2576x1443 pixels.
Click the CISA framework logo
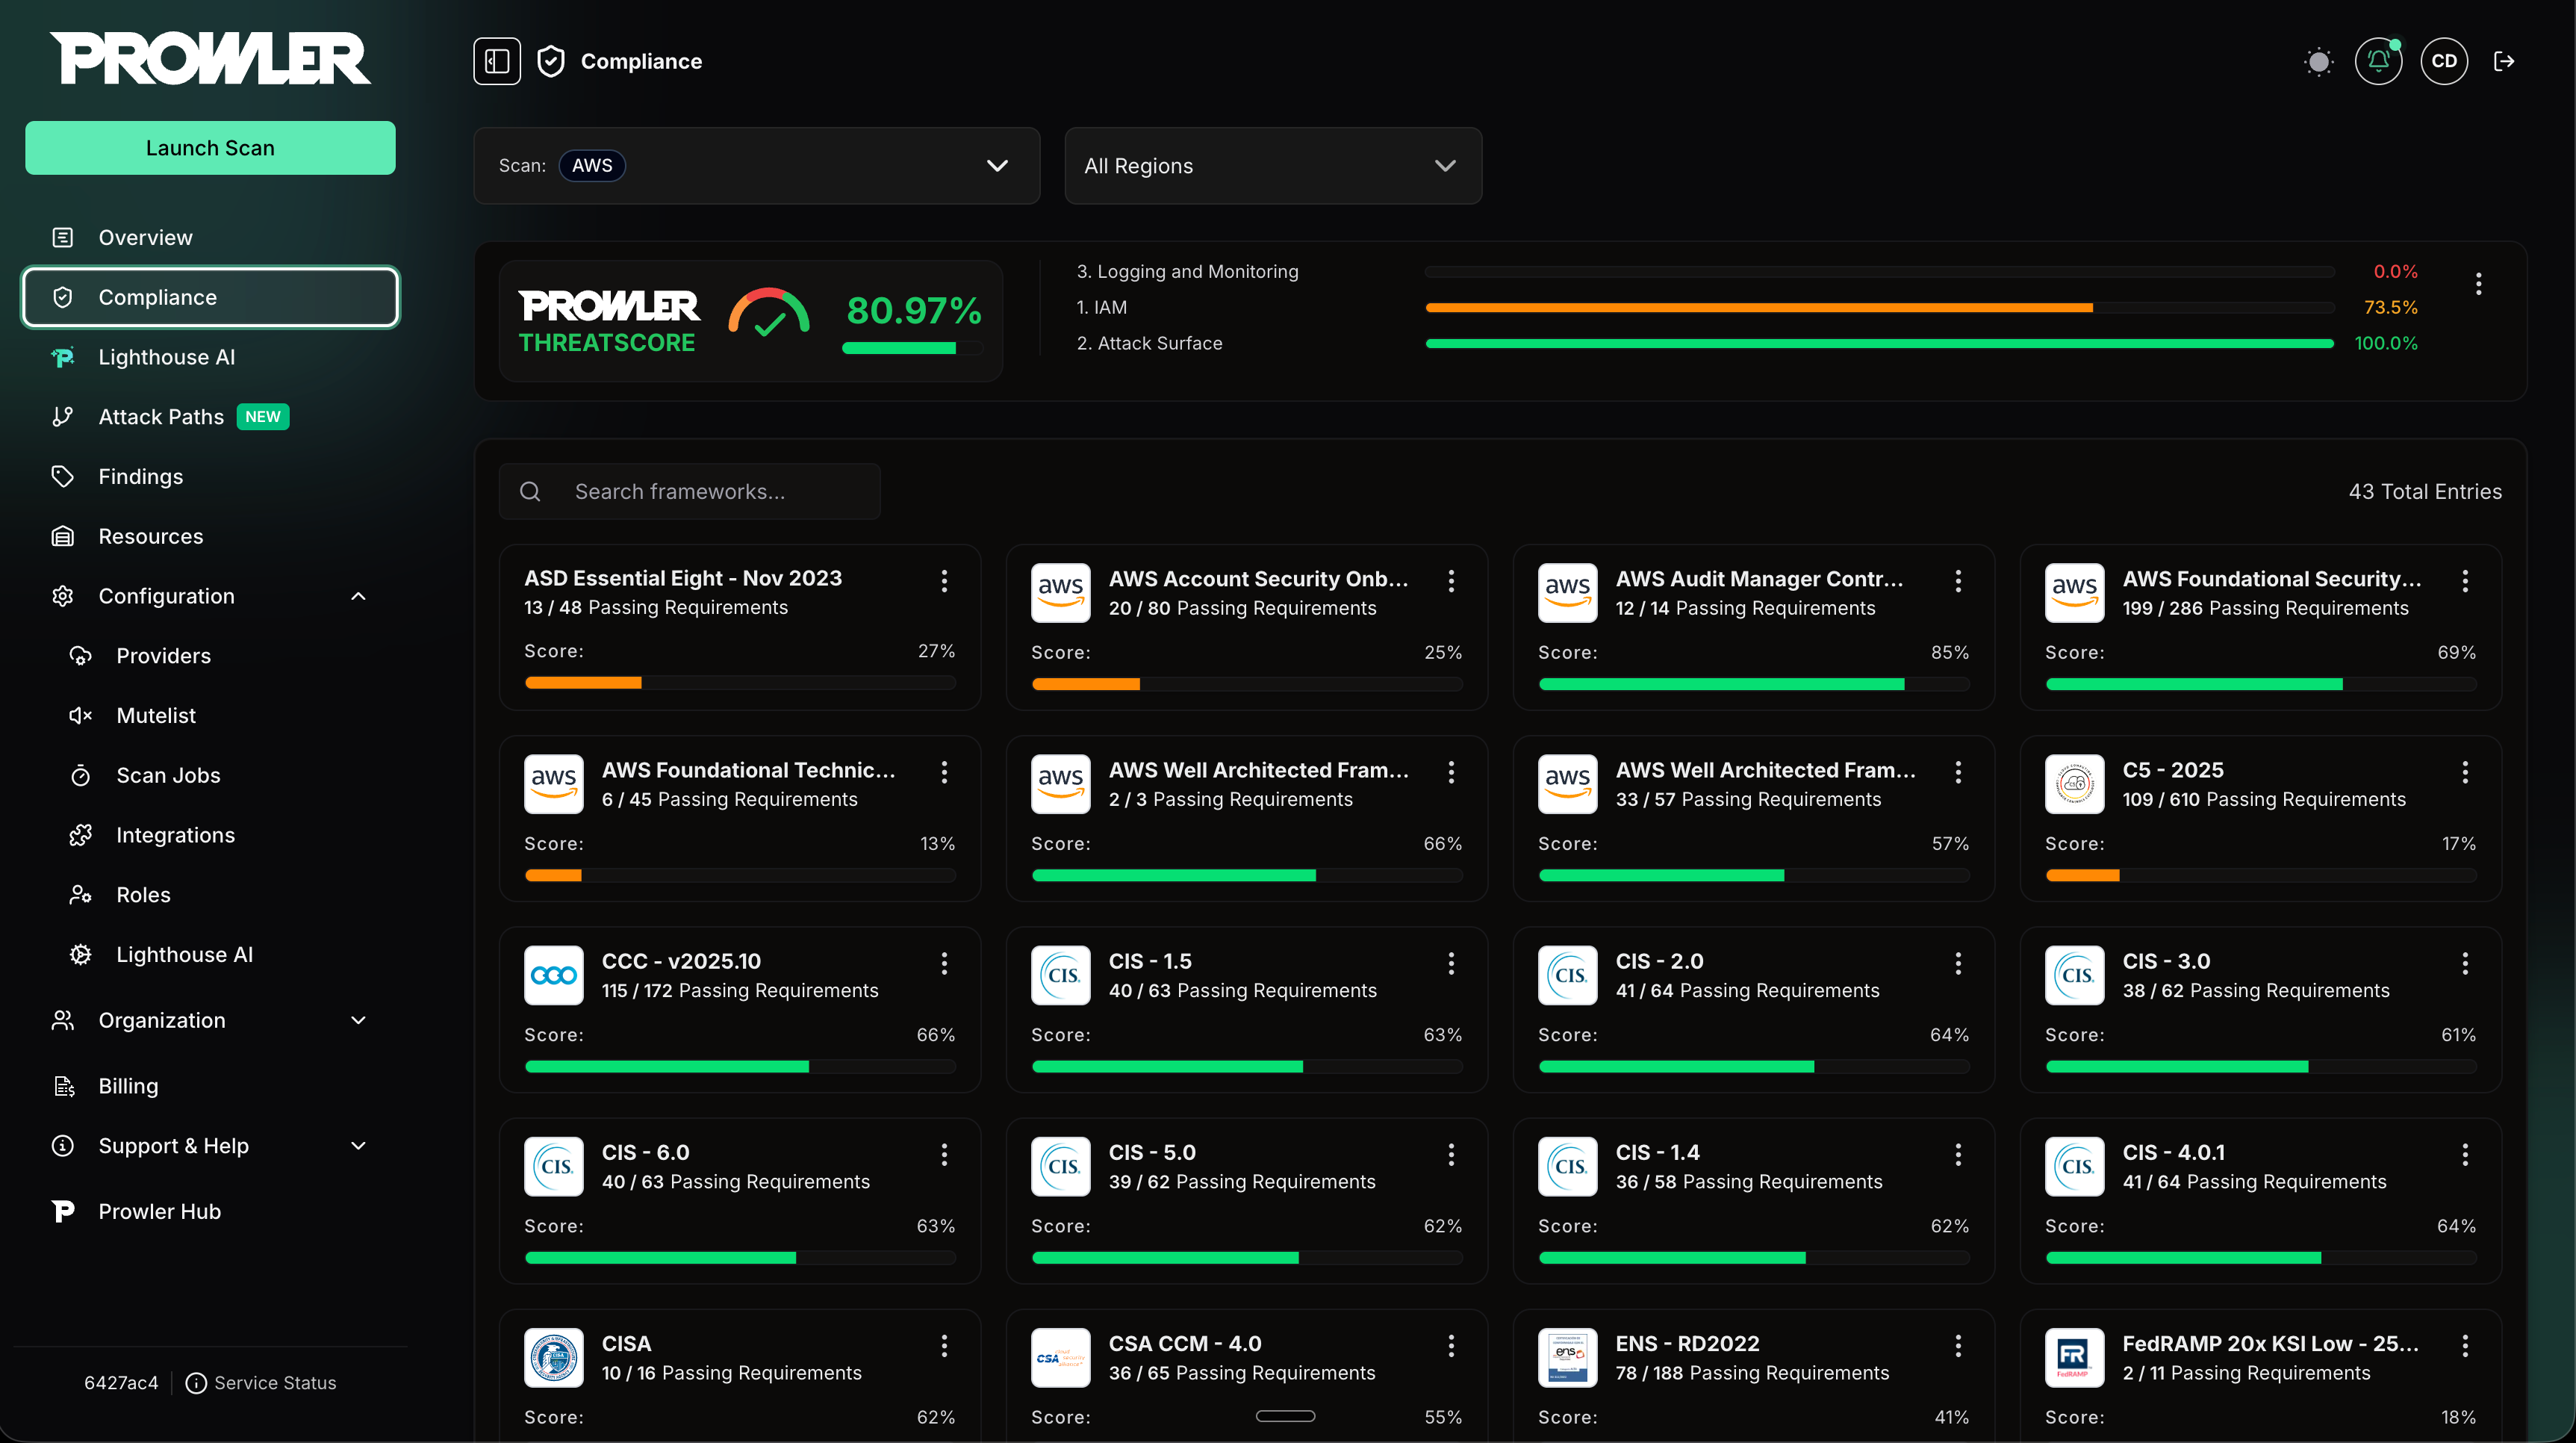[553, 1358]
